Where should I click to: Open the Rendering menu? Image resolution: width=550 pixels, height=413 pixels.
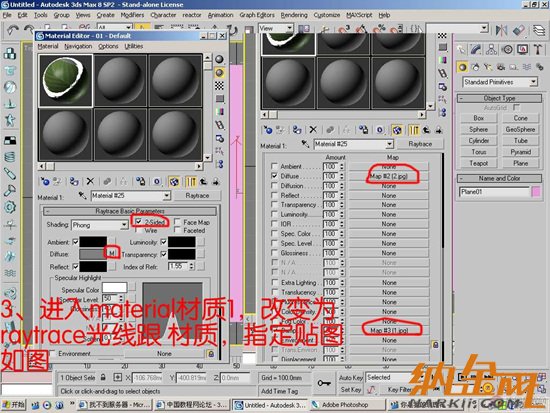[294, 15]
